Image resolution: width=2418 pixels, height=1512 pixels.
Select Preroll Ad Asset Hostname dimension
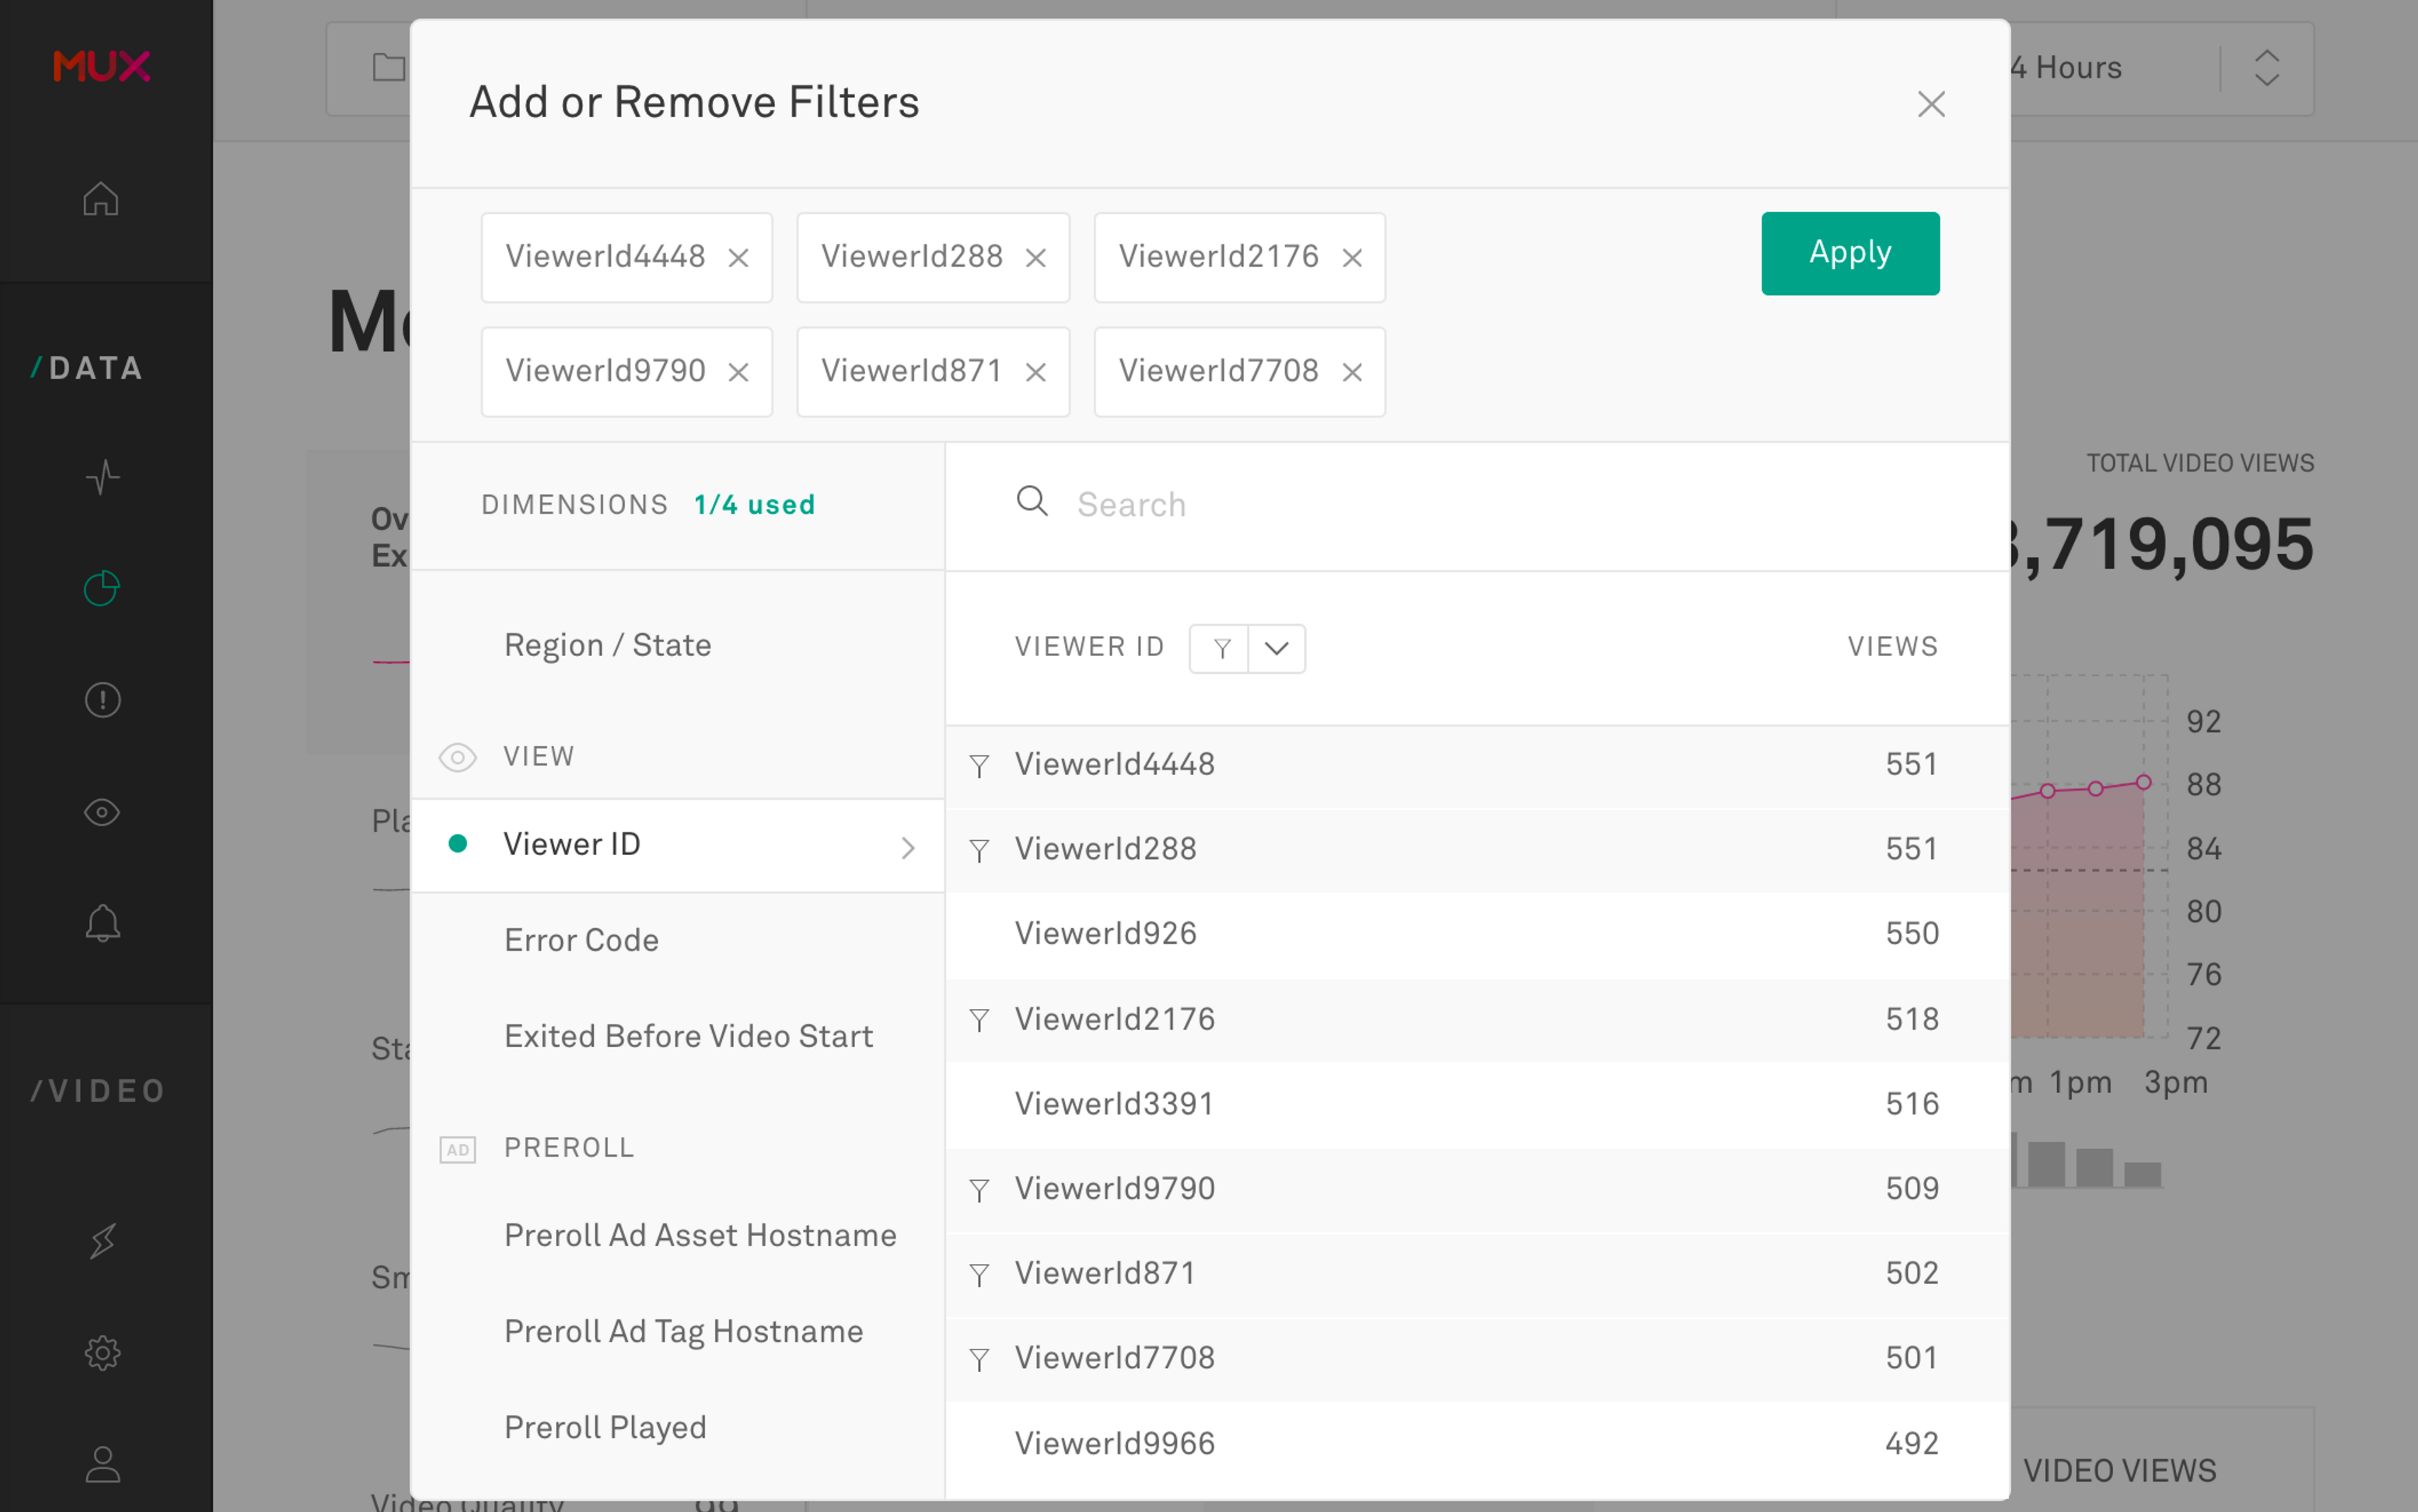[700, 1233]
